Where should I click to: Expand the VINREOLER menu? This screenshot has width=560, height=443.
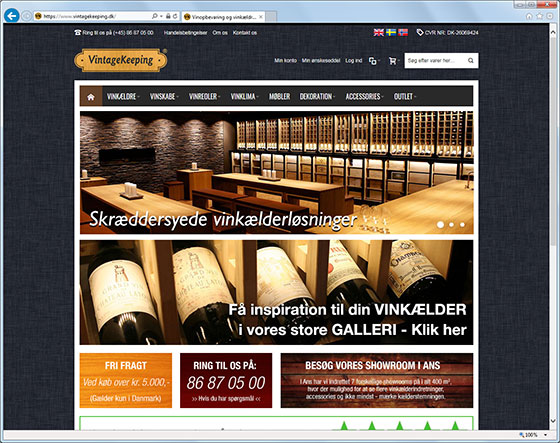coord(204,96)
